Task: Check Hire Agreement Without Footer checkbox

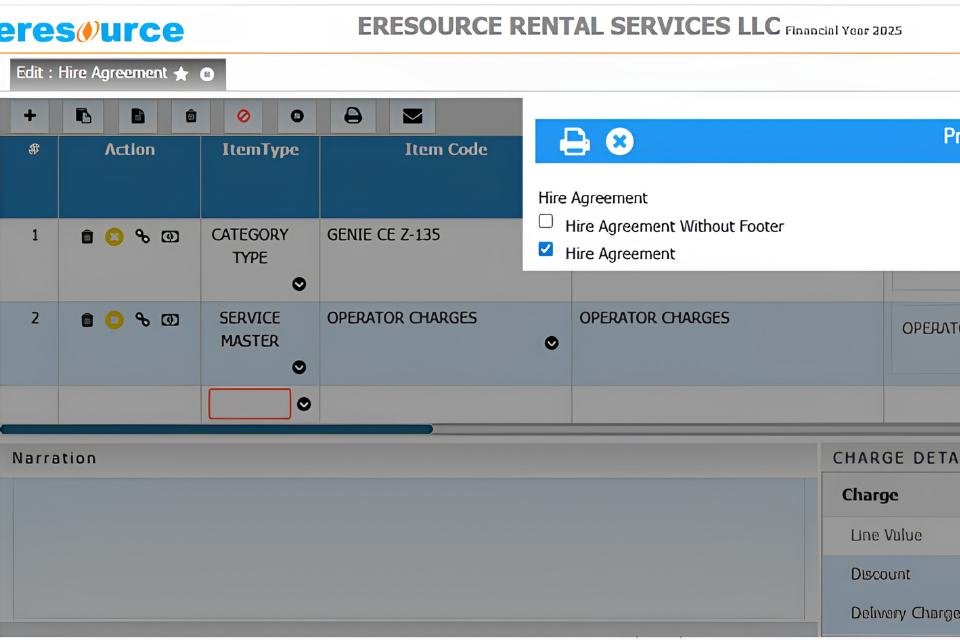Action: (x=546, y=220)
